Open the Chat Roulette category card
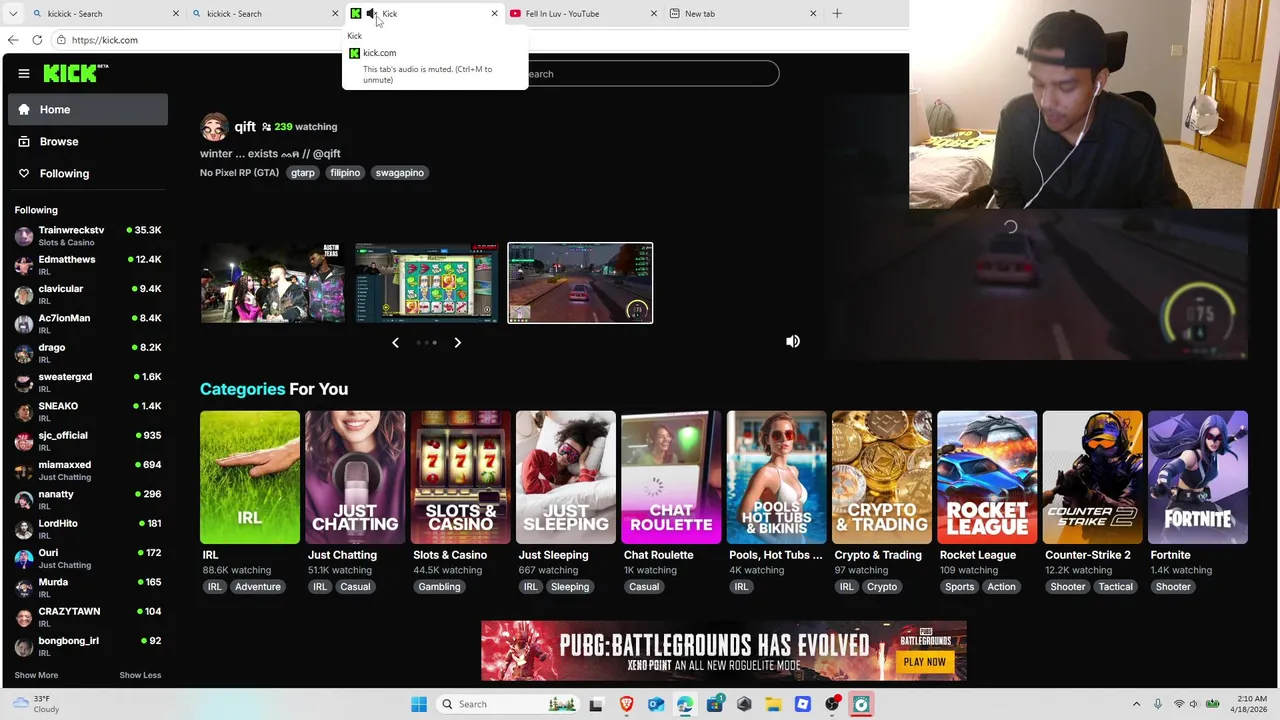 671,477
